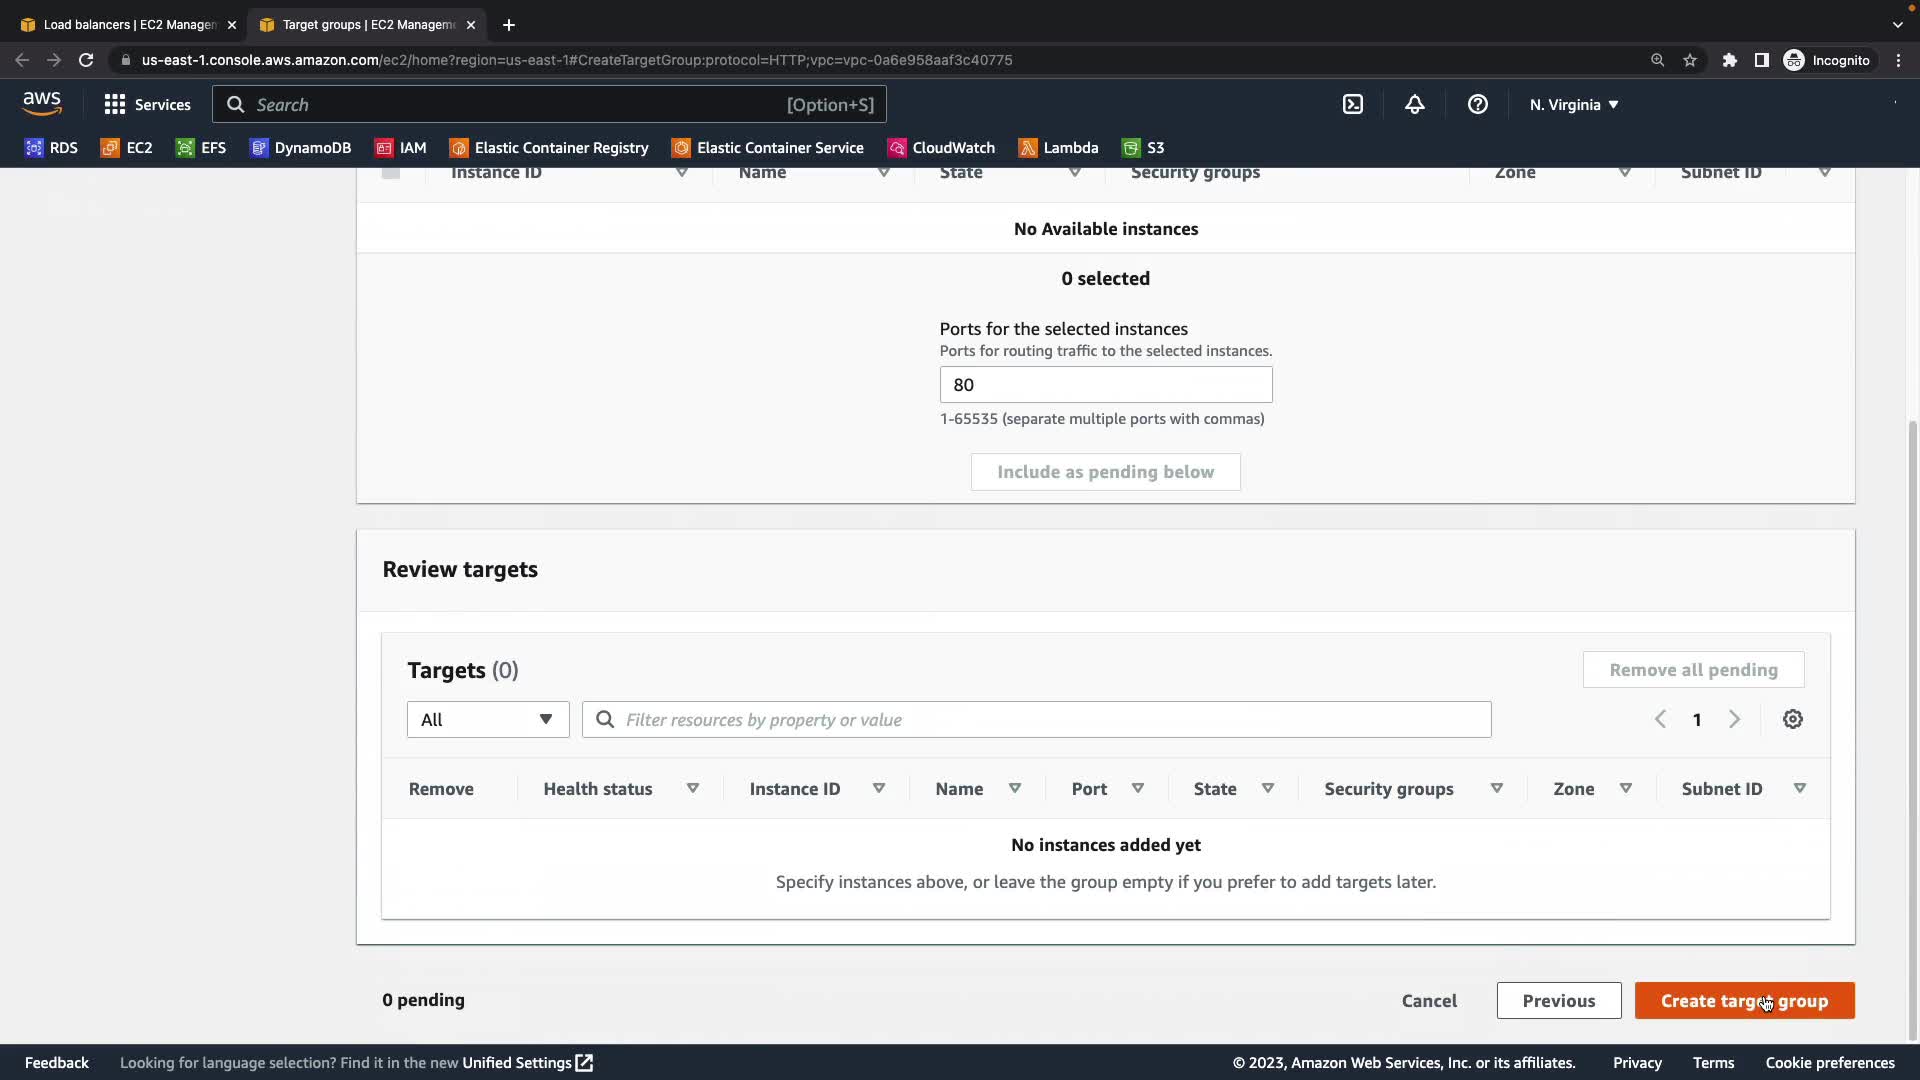1920x1080 pixels.
Task: Open the Unified Settings link
Action: click(527, 1062)
